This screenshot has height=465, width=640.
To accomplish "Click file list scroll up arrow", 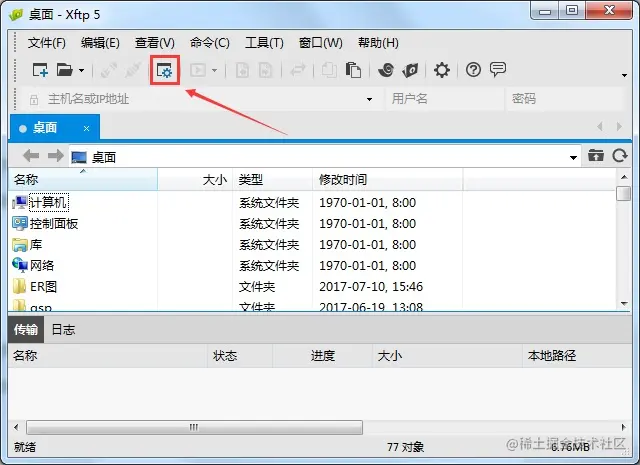I will click(x=624, y=177).
